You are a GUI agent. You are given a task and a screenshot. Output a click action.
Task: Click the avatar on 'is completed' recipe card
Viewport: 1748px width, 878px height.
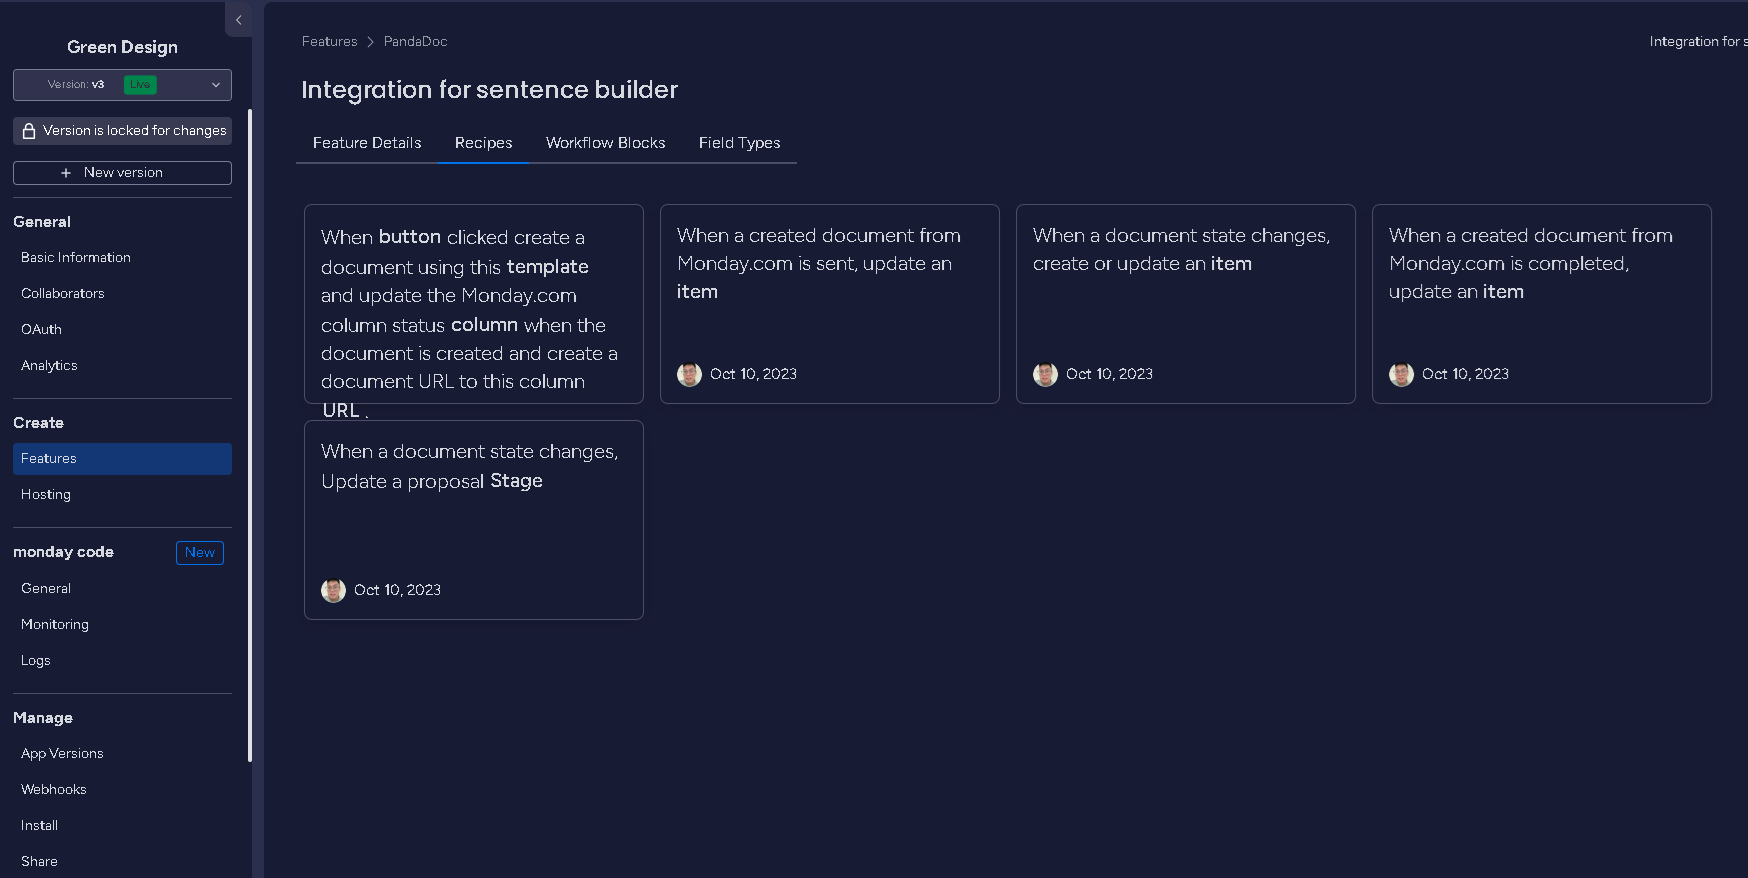1402,375
